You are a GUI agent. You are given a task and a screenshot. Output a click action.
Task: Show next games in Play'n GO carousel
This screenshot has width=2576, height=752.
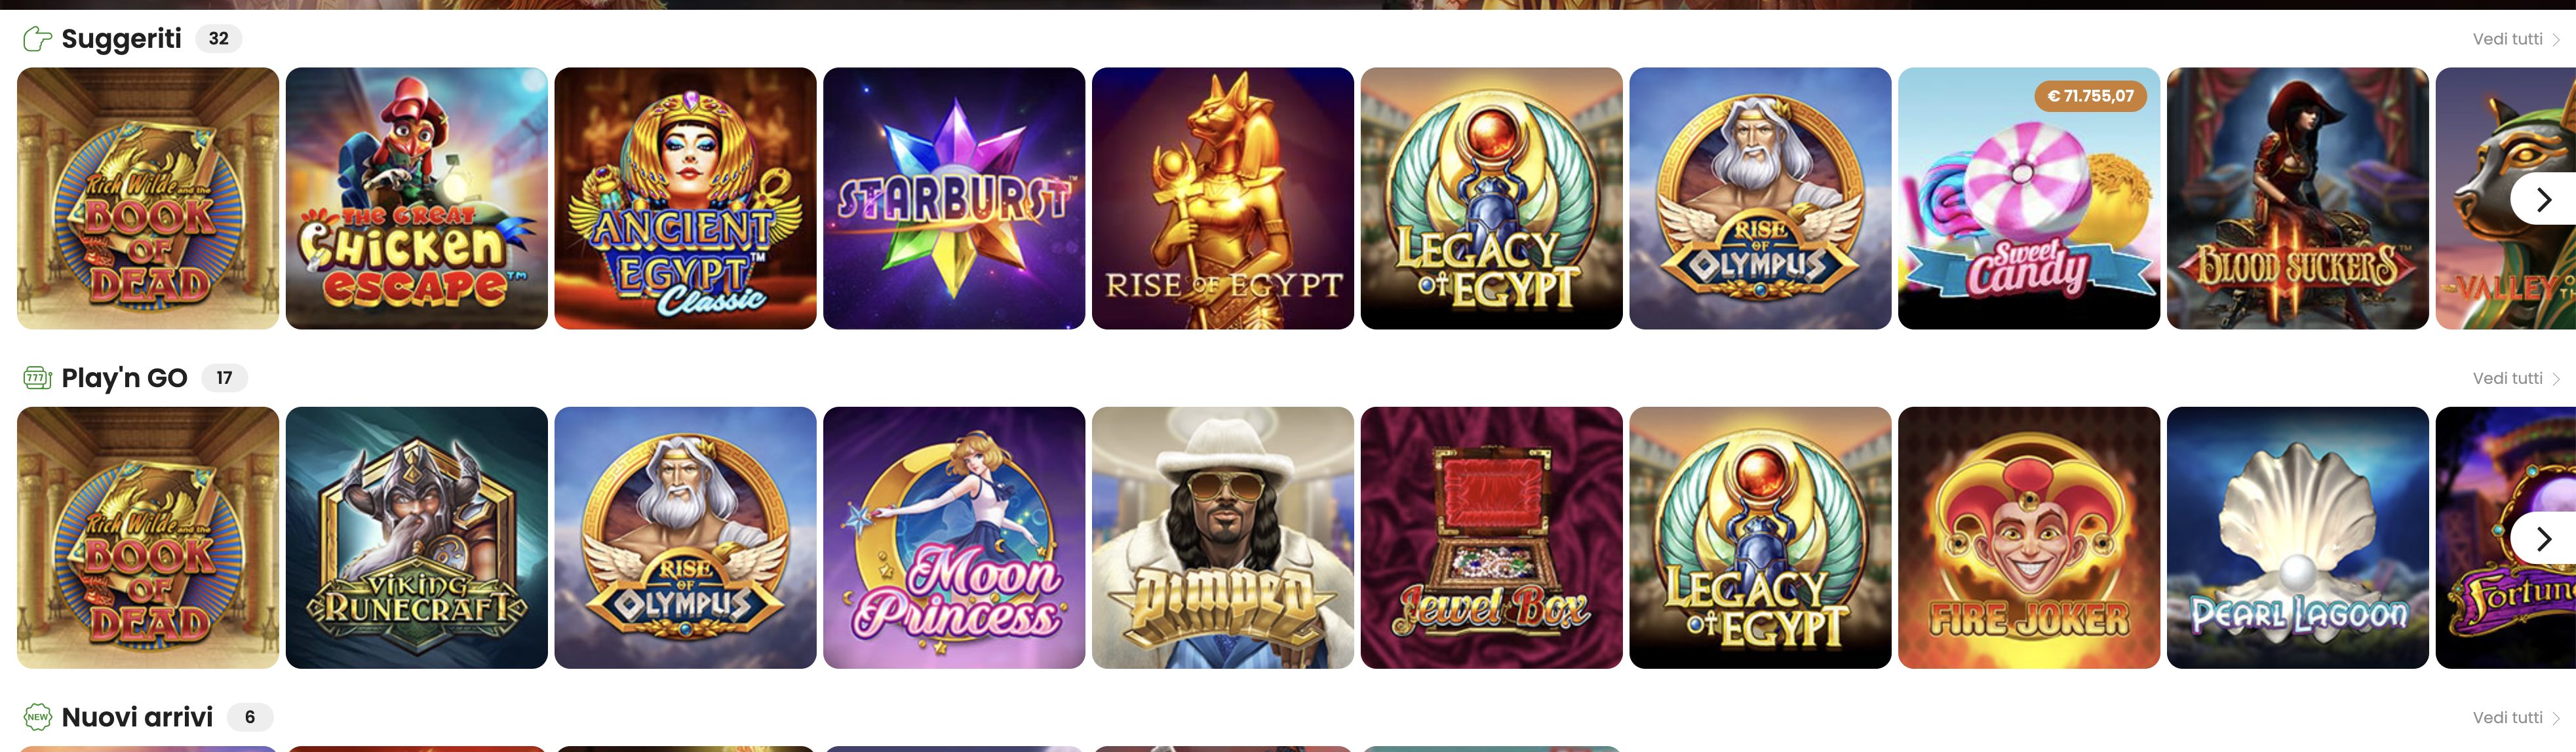point(2543,539)
